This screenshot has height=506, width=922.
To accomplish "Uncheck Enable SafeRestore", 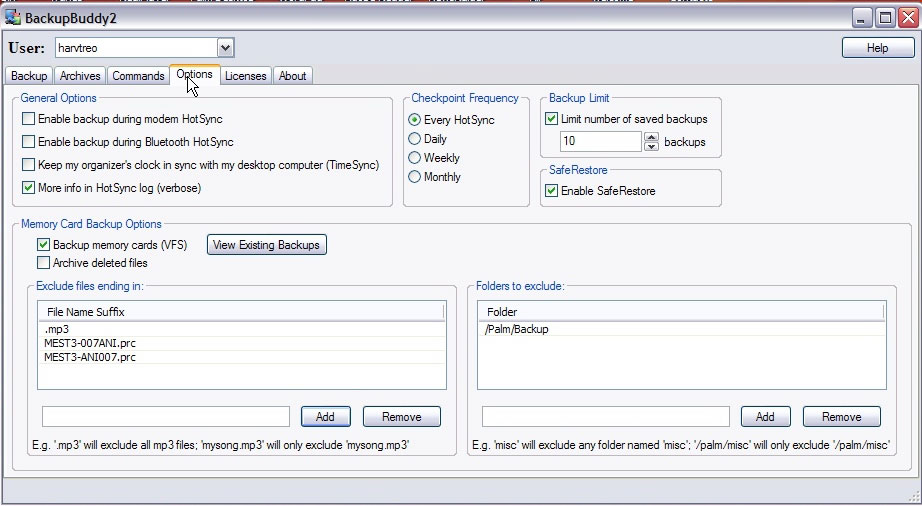I will point(551,190).
